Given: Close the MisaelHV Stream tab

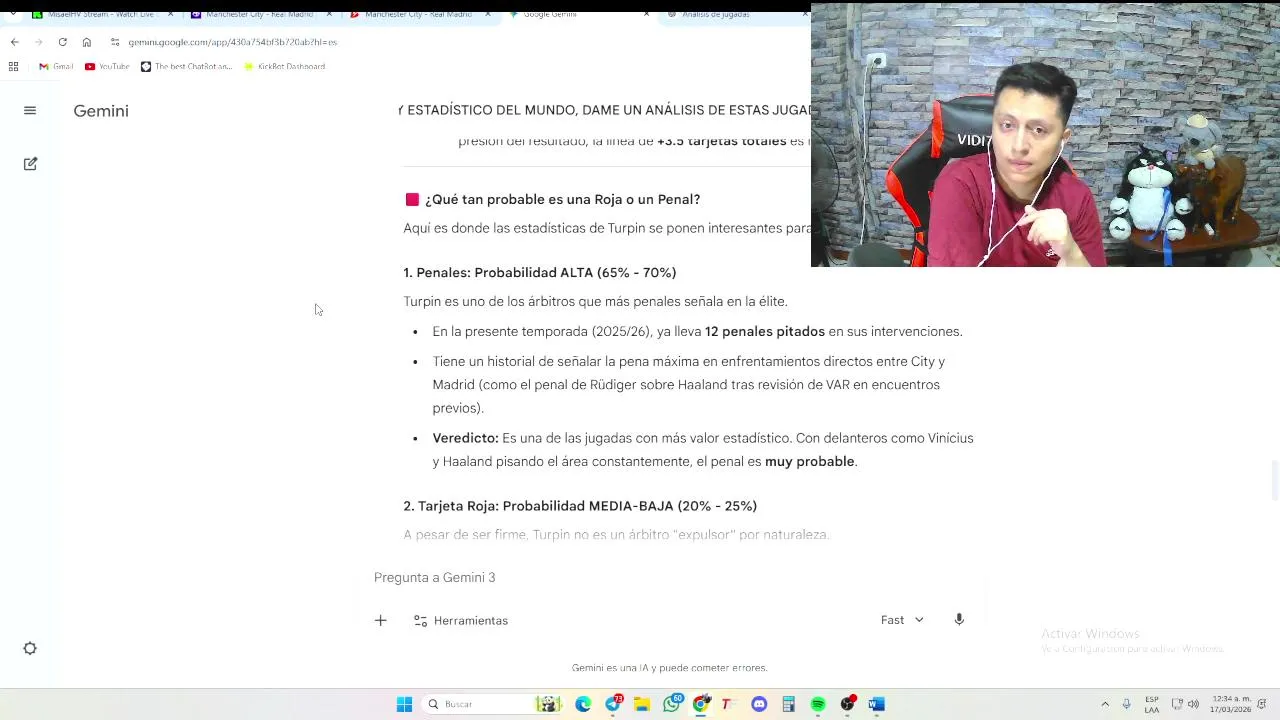Looking at the screenshot, I should 170,14.
